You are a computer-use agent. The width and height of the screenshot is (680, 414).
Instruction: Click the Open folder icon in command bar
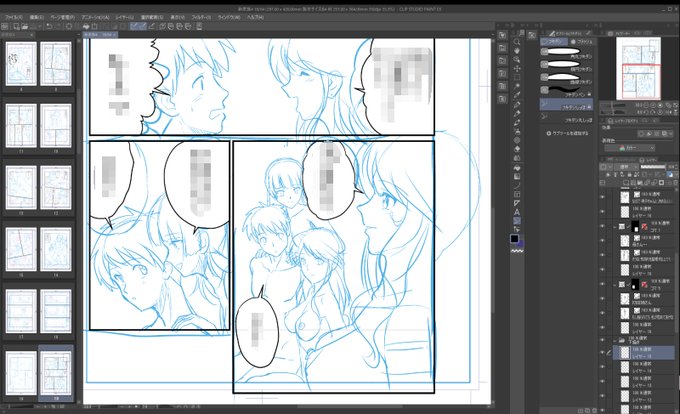(x=25, y=26)
